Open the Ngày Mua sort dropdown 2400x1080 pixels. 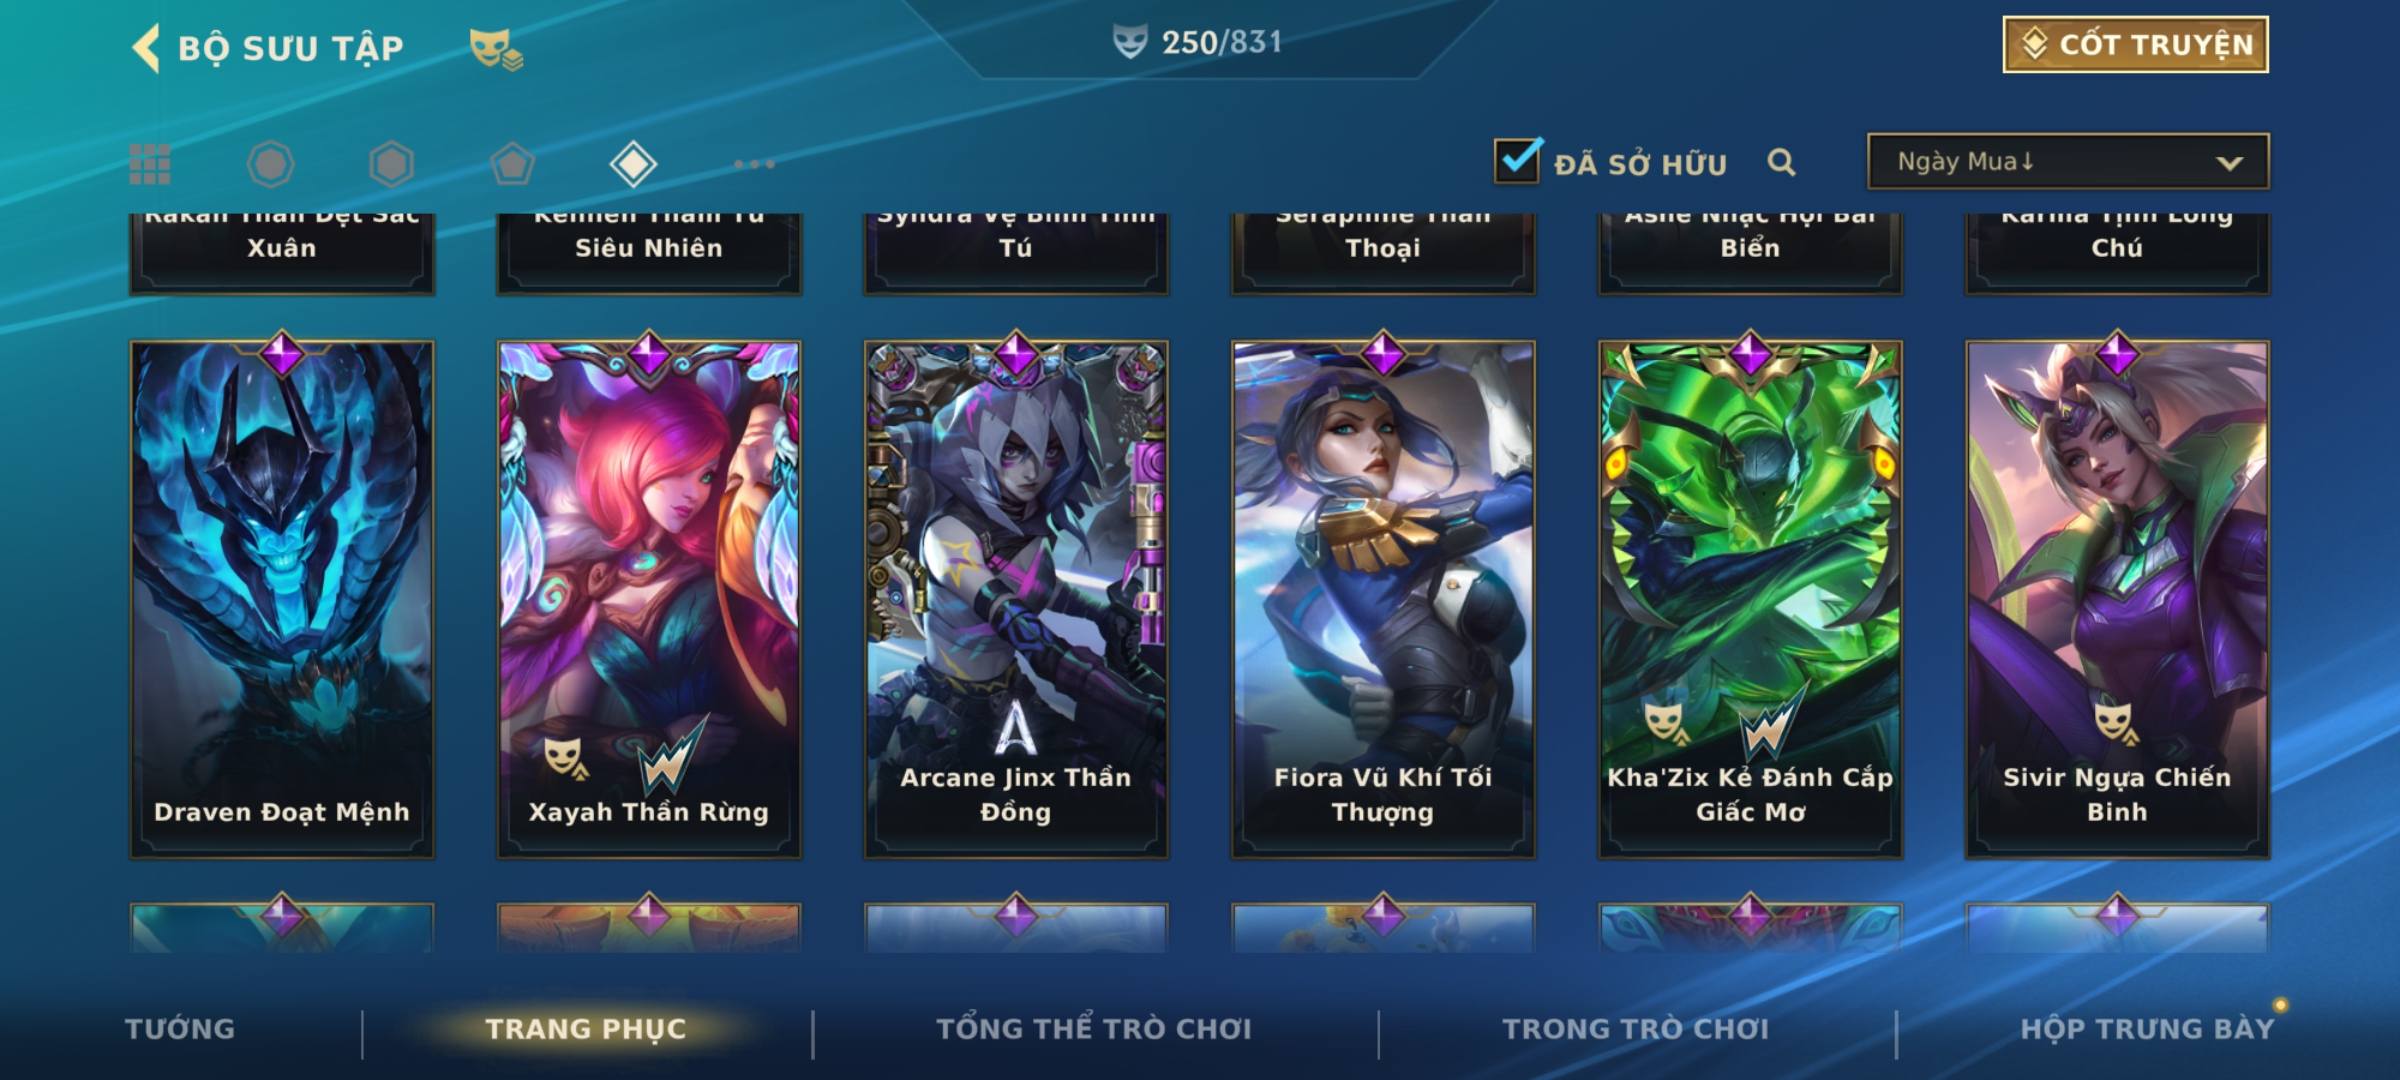coord(2068,162)
